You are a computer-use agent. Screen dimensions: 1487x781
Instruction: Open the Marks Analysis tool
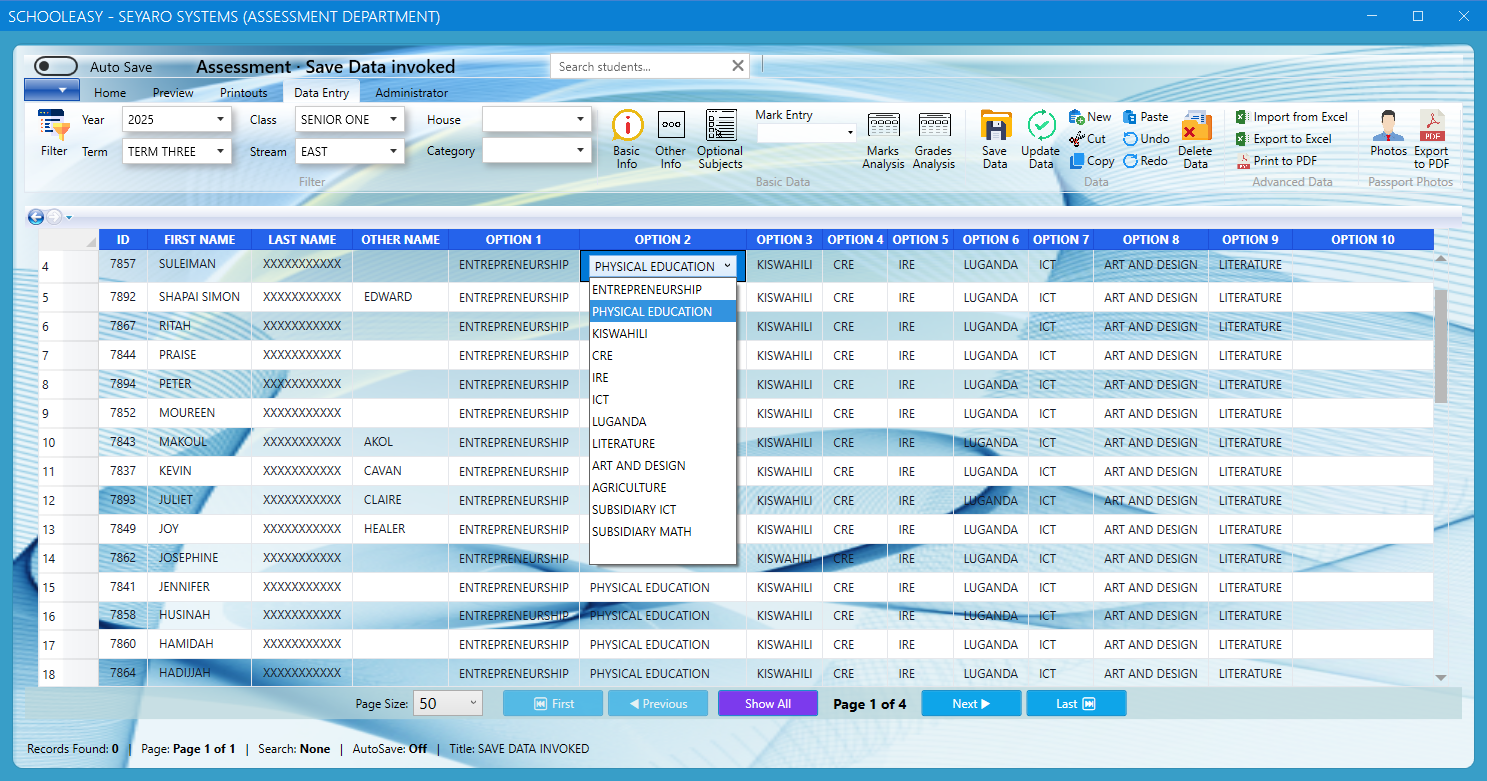pyautogui.click(x=883, y=138)
